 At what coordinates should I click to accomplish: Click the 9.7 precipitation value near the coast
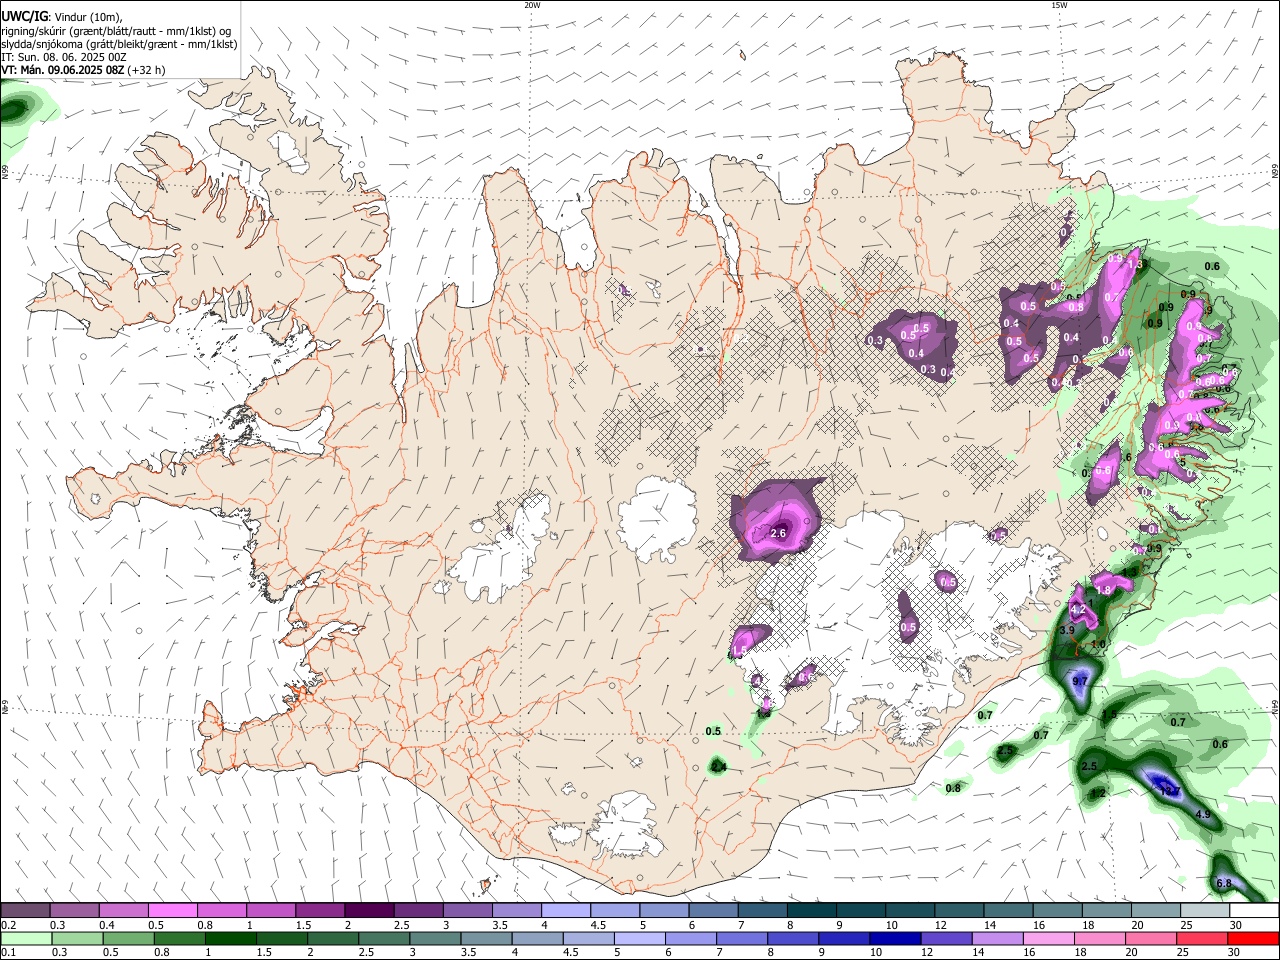click(1080, 681)
